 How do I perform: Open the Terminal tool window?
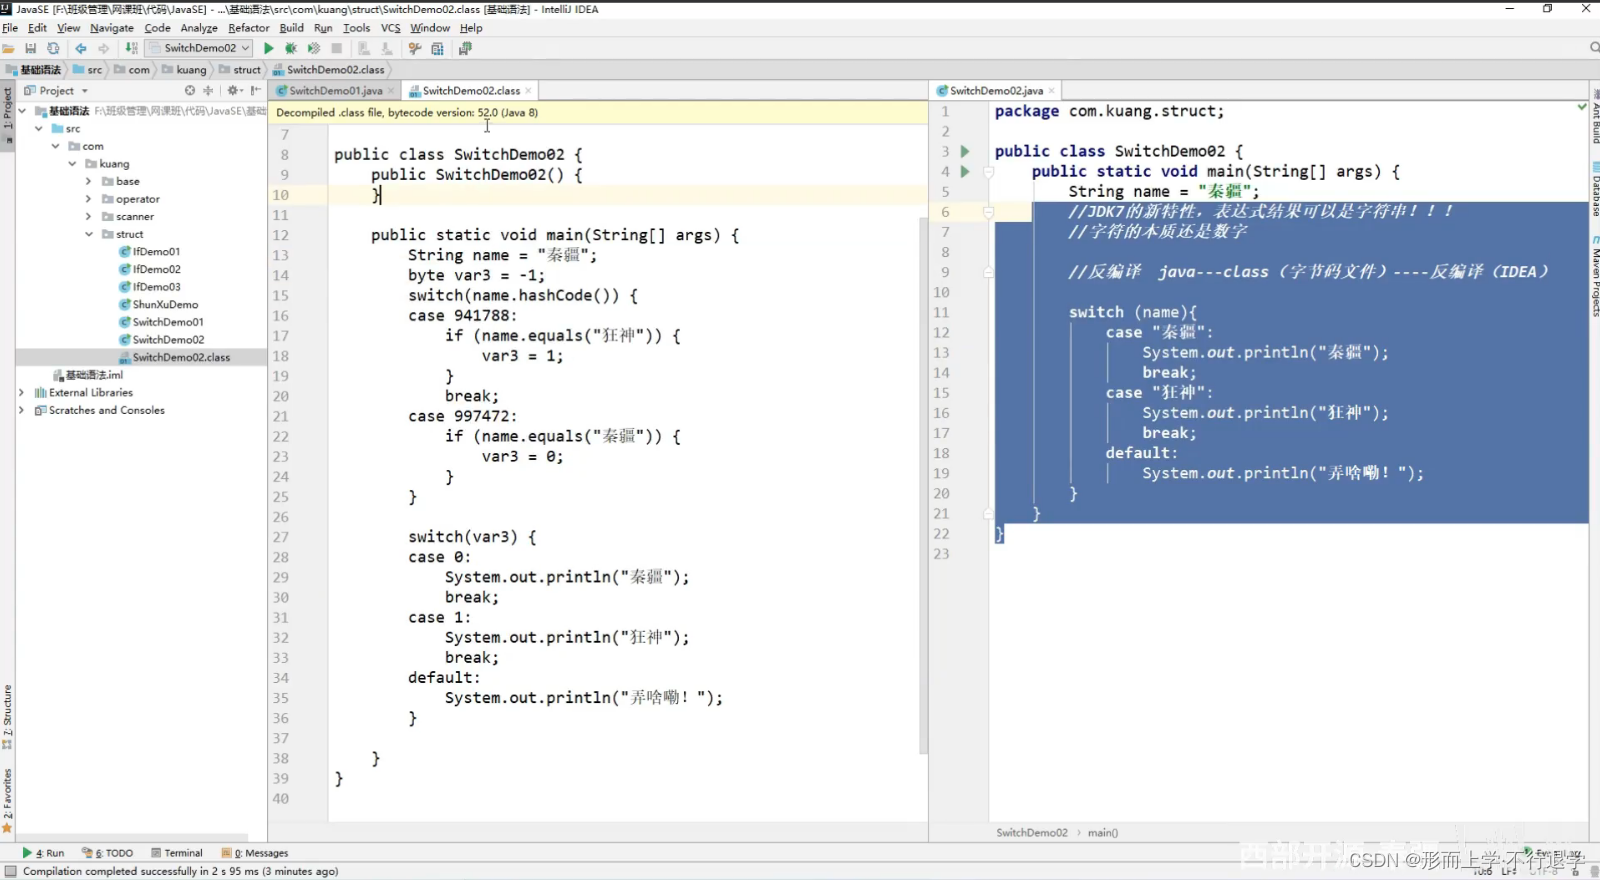point(177,853)
